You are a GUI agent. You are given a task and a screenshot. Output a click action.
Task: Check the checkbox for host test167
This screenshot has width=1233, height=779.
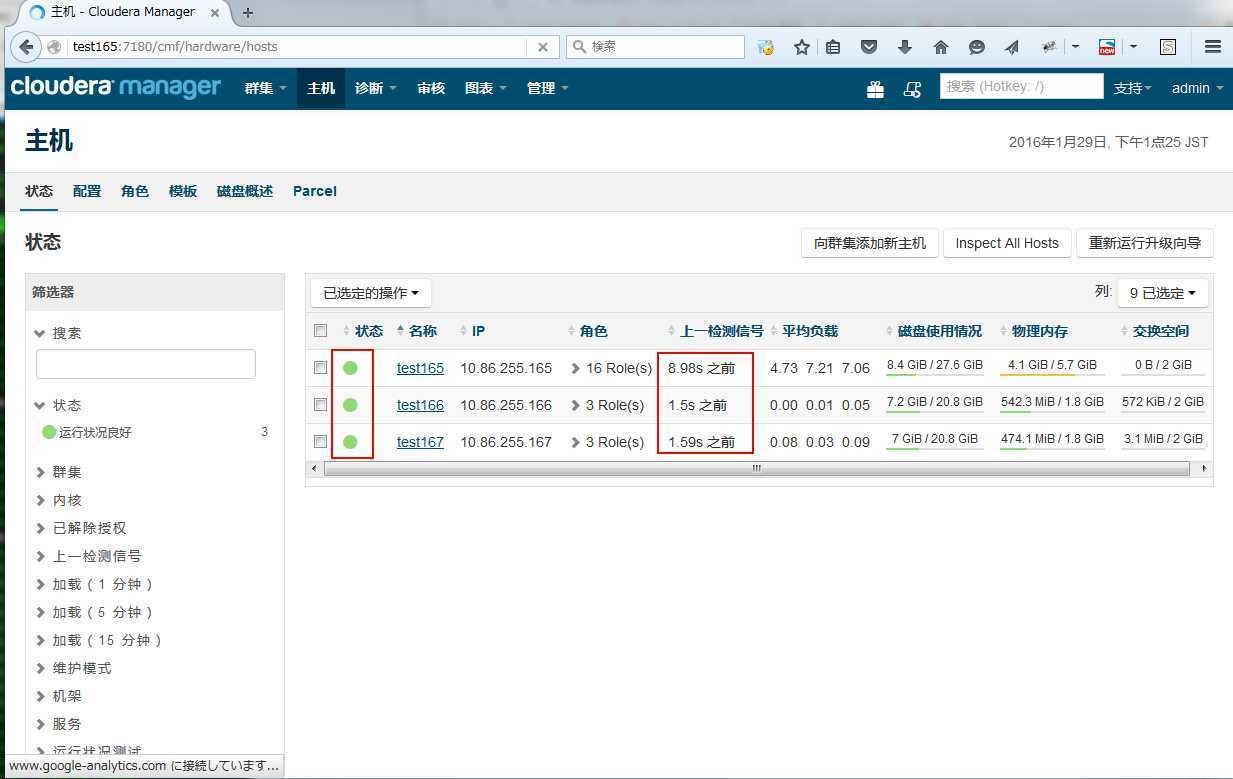click(x=320, y=441)
